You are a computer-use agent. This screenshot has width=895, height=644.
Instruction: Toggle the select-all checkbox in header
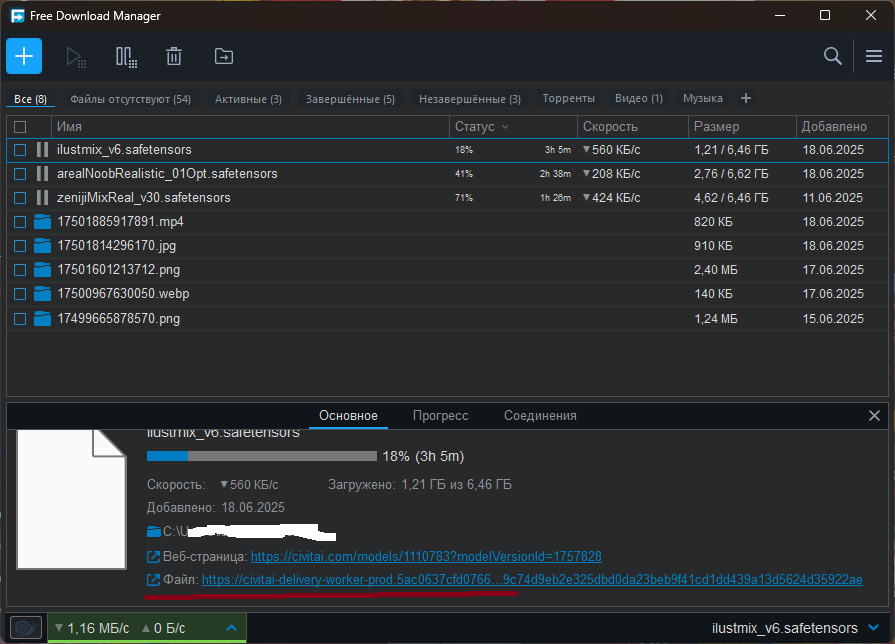[x=20, y=127]
